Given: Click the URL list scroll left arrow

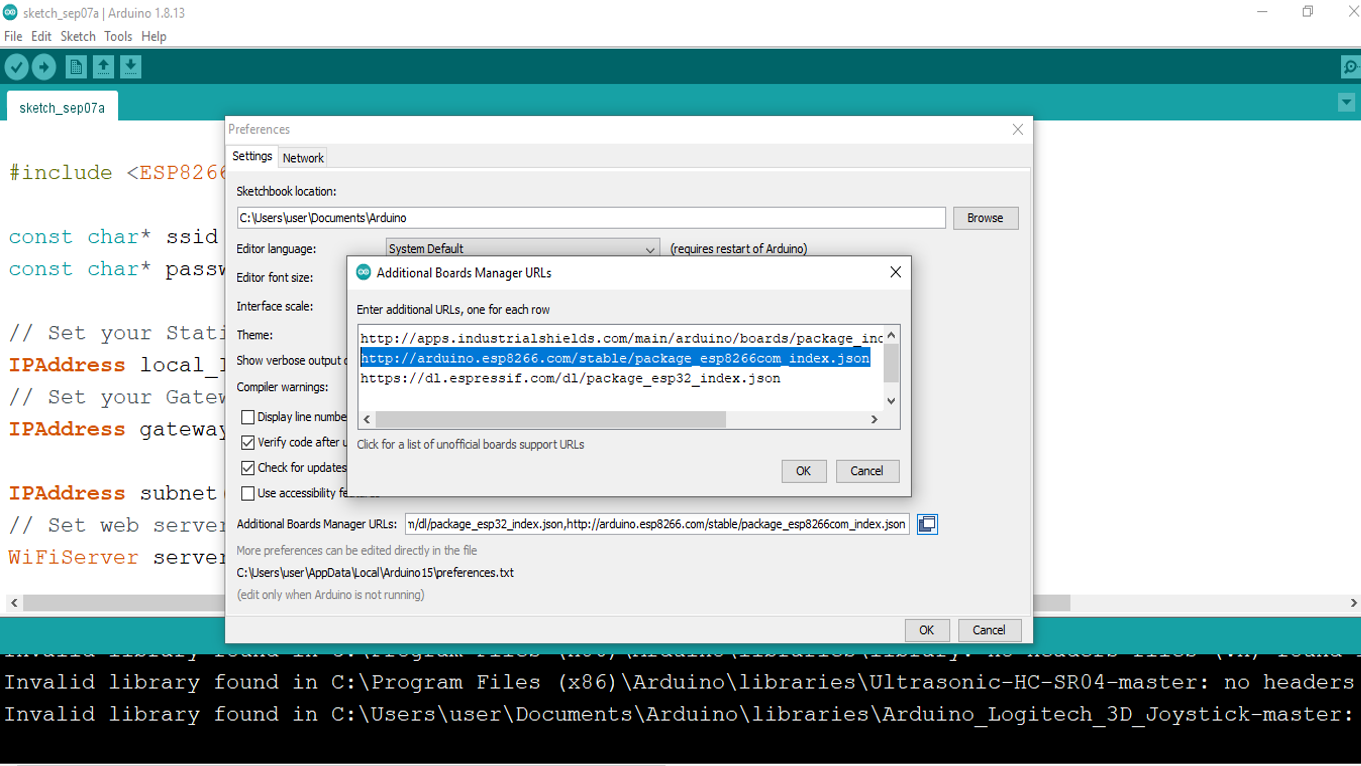Looking at the screenshot, I should [x=367, y=419].
